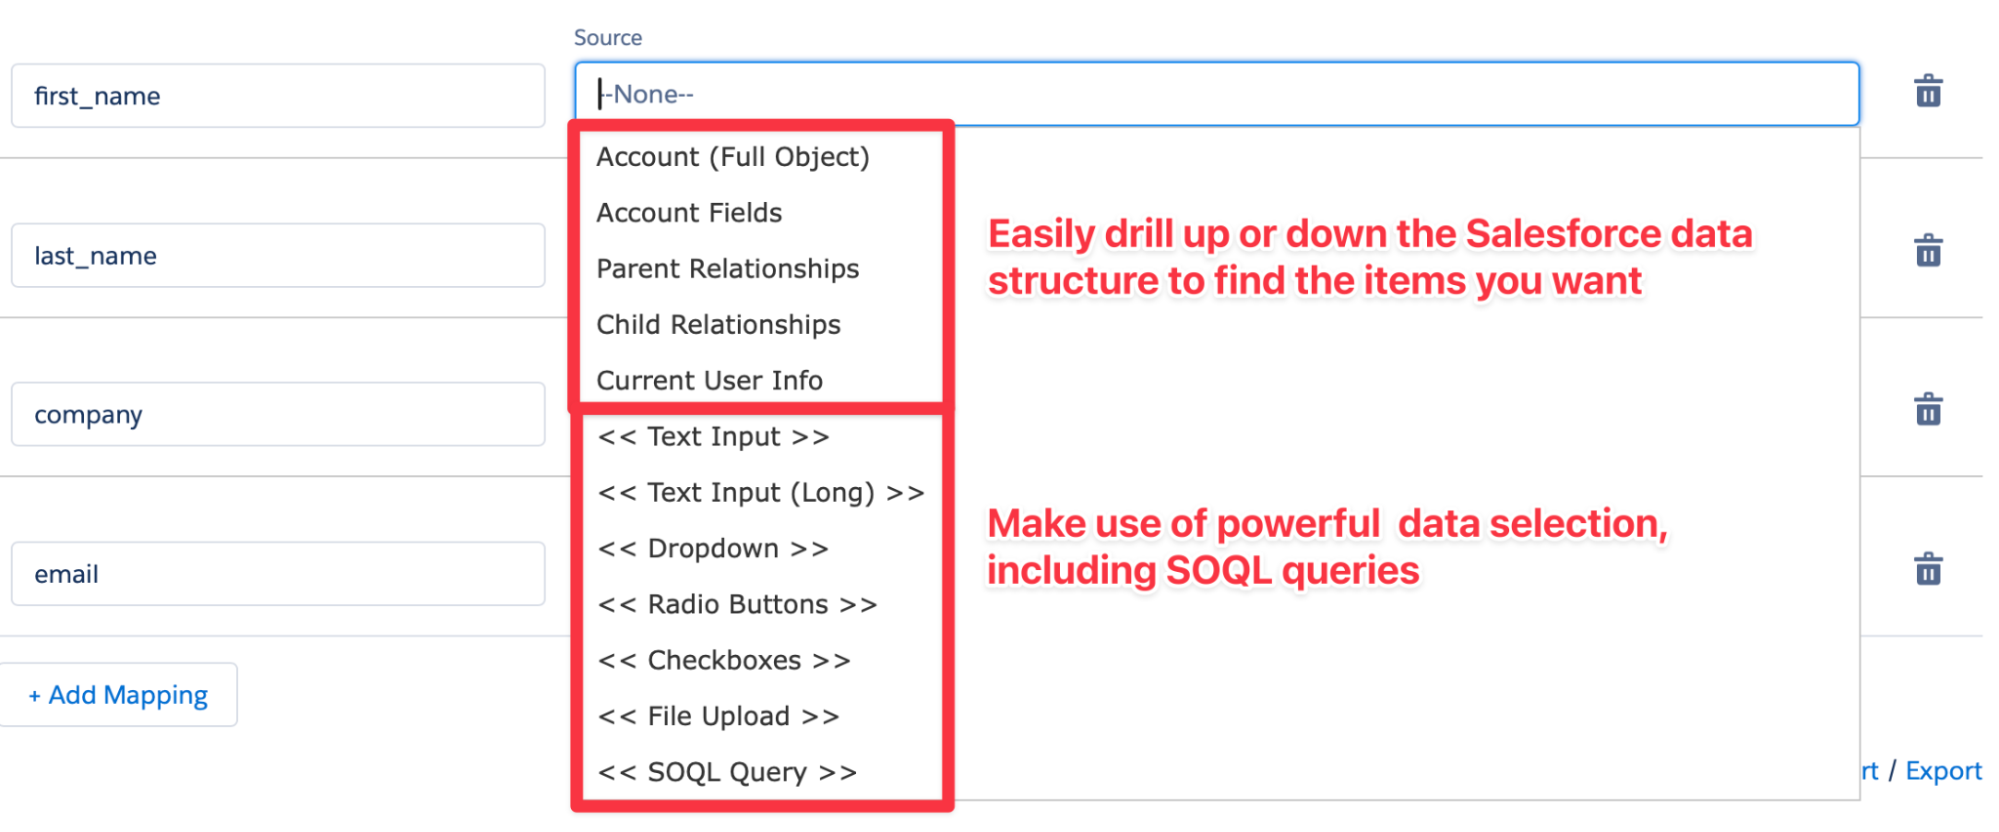Click the + Add Mapping button

119,695
